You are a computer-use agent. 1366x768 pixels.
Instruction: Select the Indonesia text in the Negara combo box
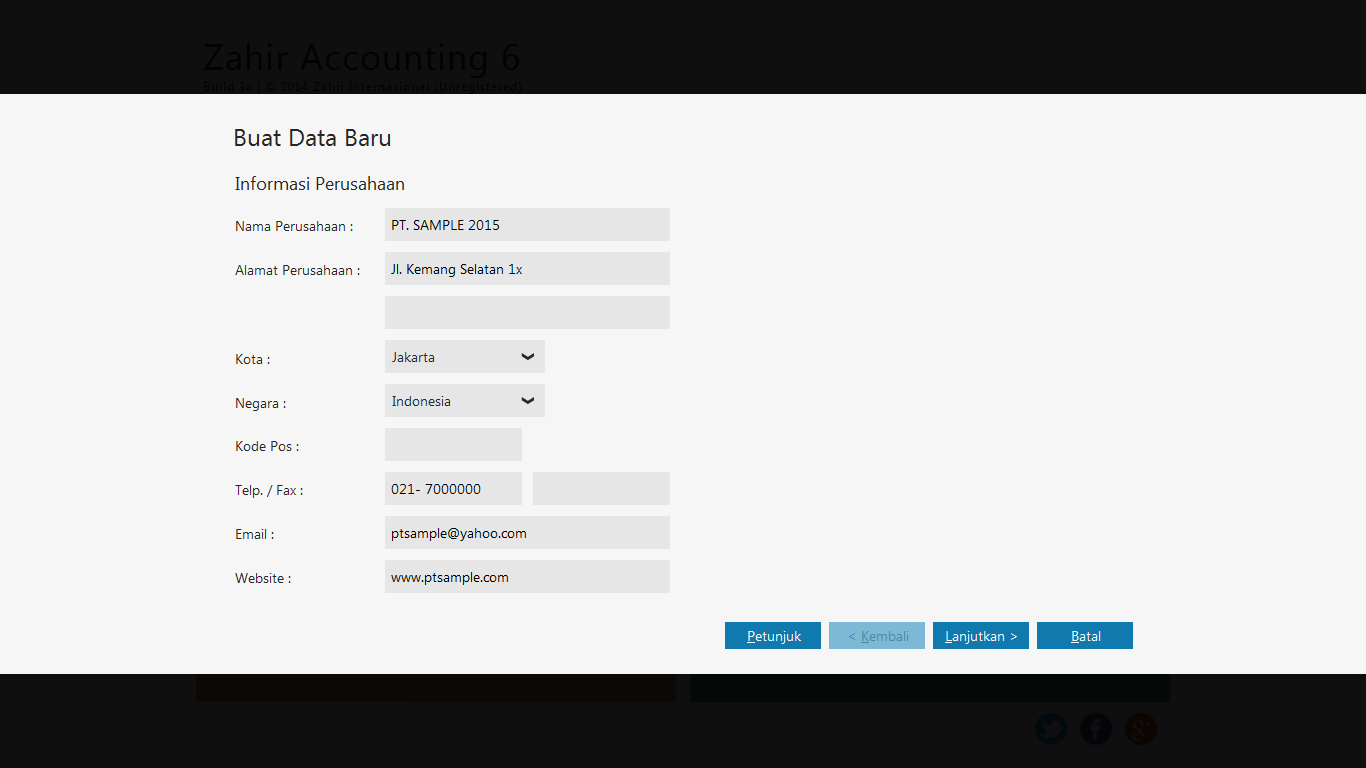coord(421,401)
